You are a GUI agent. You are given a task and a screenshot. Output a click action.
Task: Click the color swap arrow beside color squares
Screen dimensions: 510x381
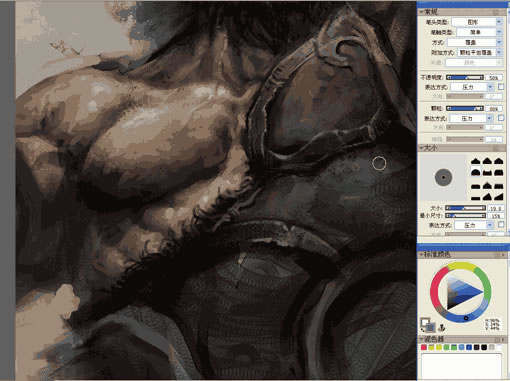(423, 330)
